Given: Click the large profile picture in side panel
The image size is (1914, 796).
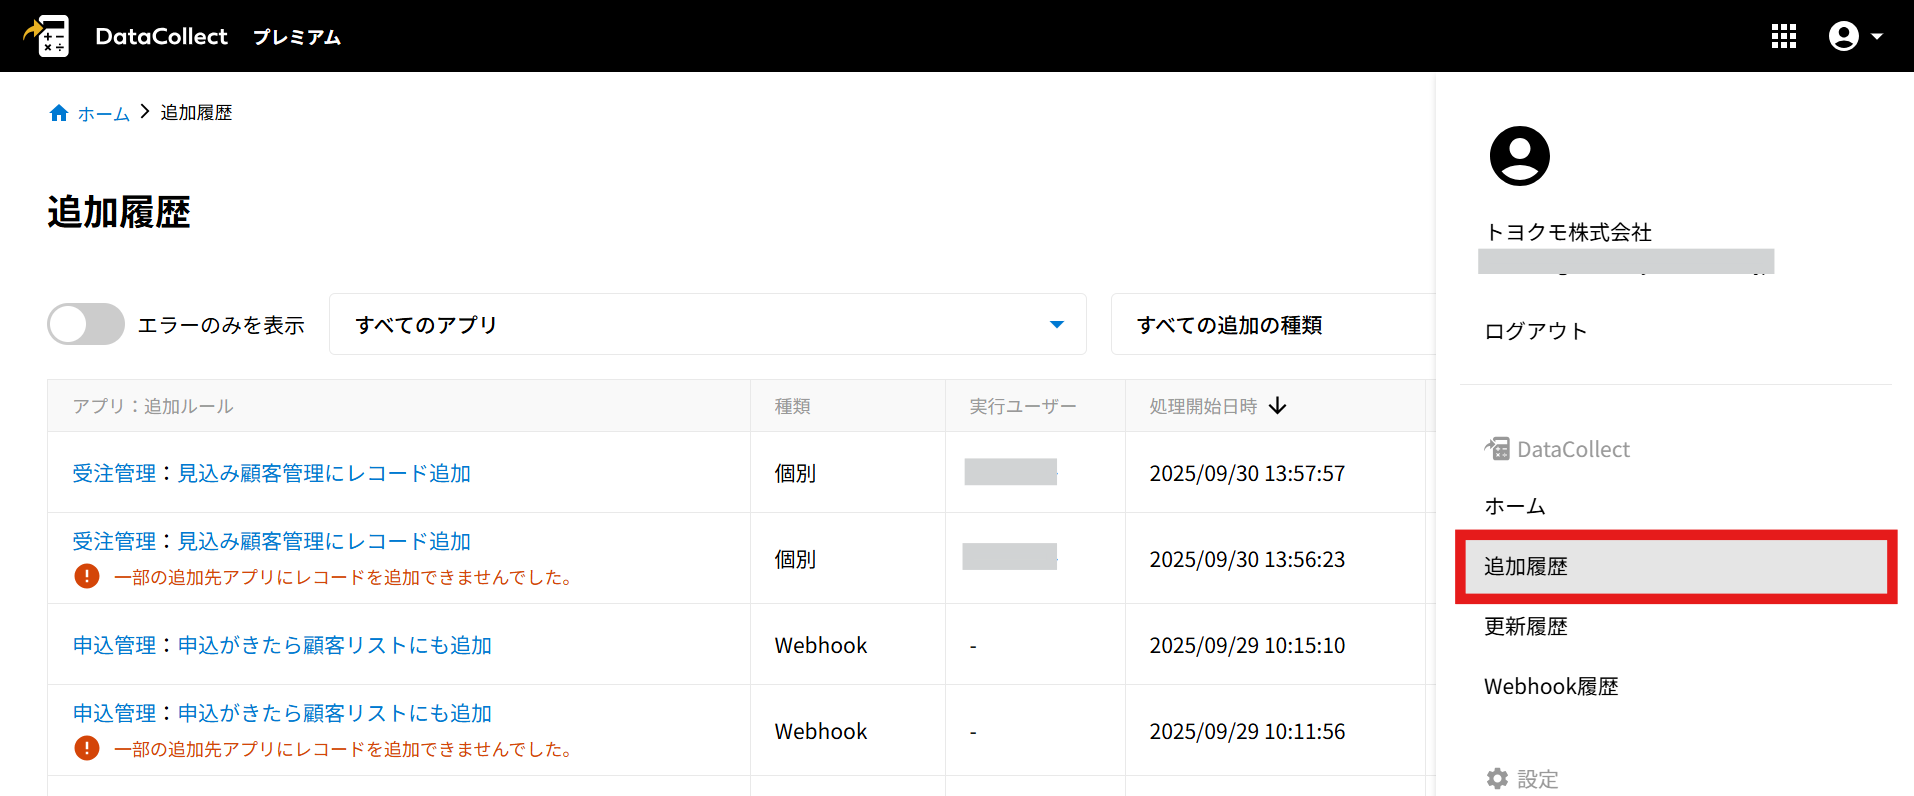Looking at the screenshot, I should 1519,156.
